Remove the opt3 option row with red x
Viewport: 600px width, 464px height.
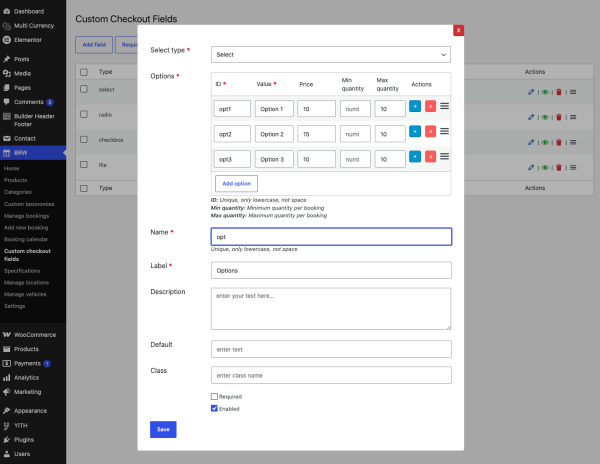click(x=430, y=156)
